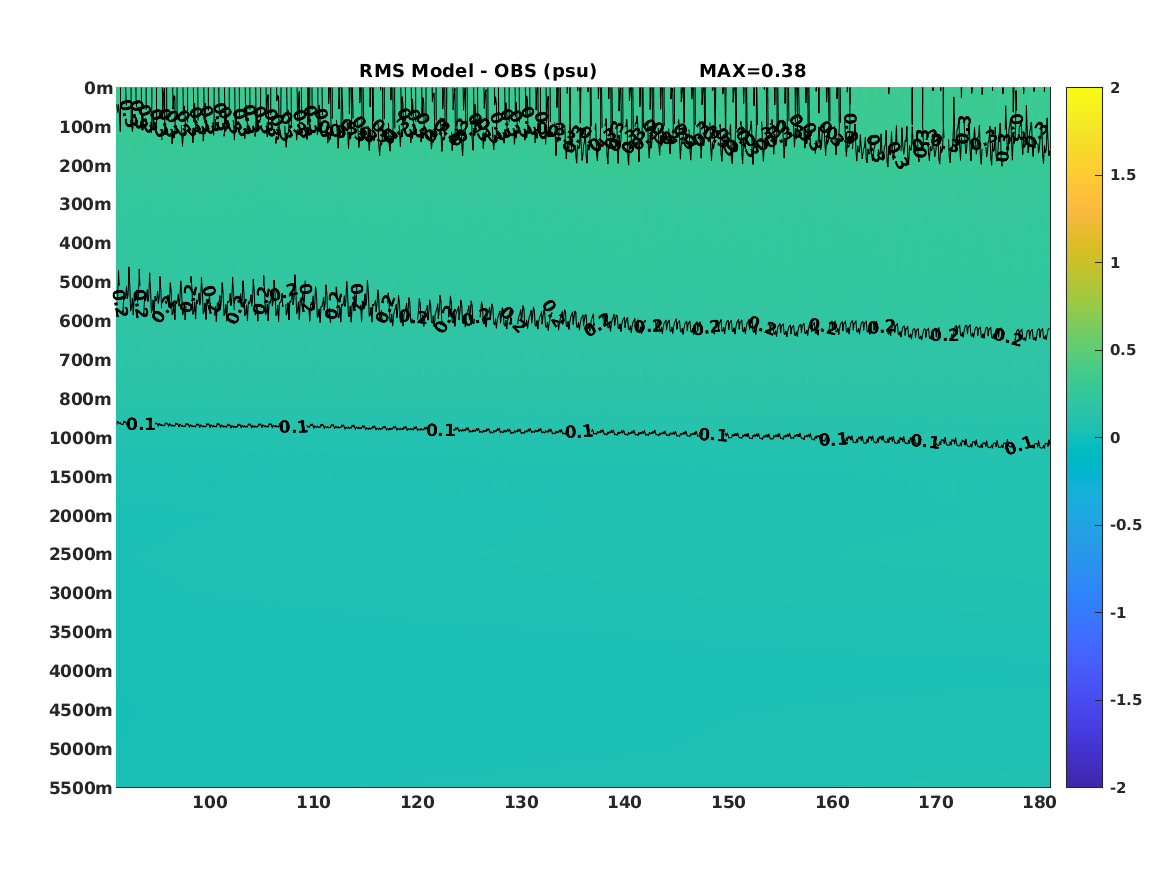Click the vertical colorbar beside the plot

[1084, 438]
